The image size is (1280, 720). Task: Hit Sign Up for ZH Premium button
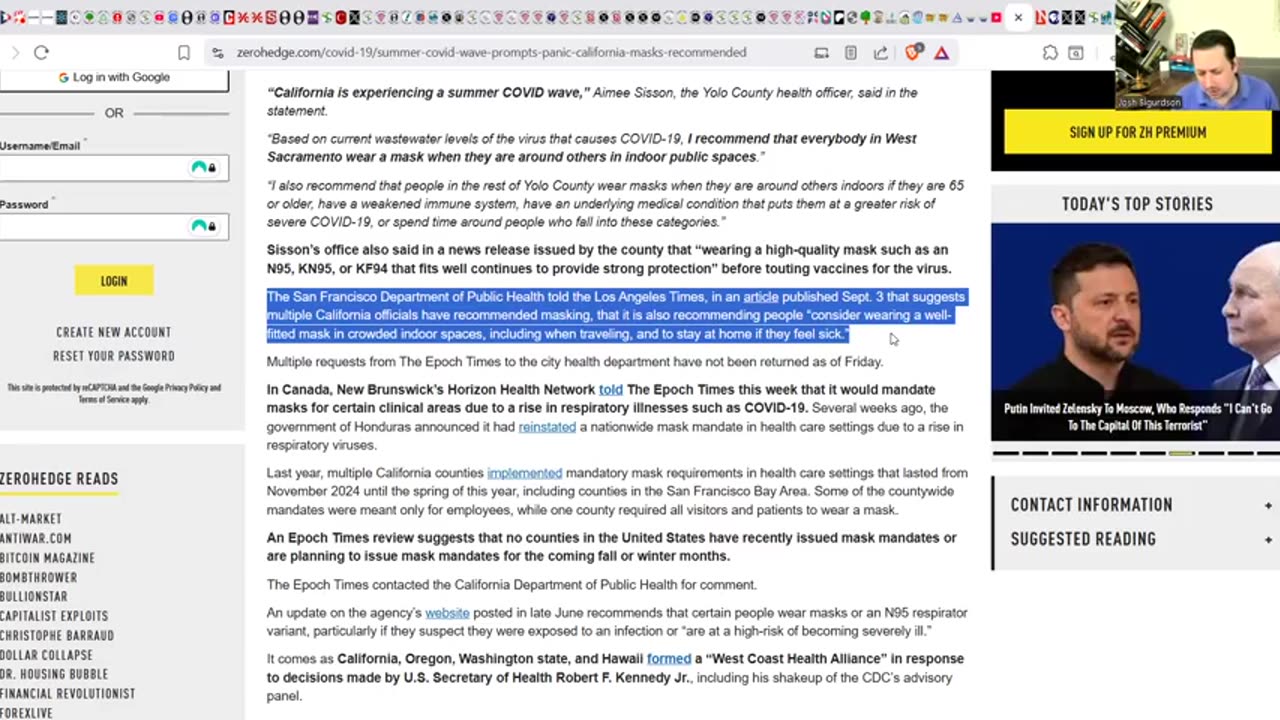pos(1137,132)
